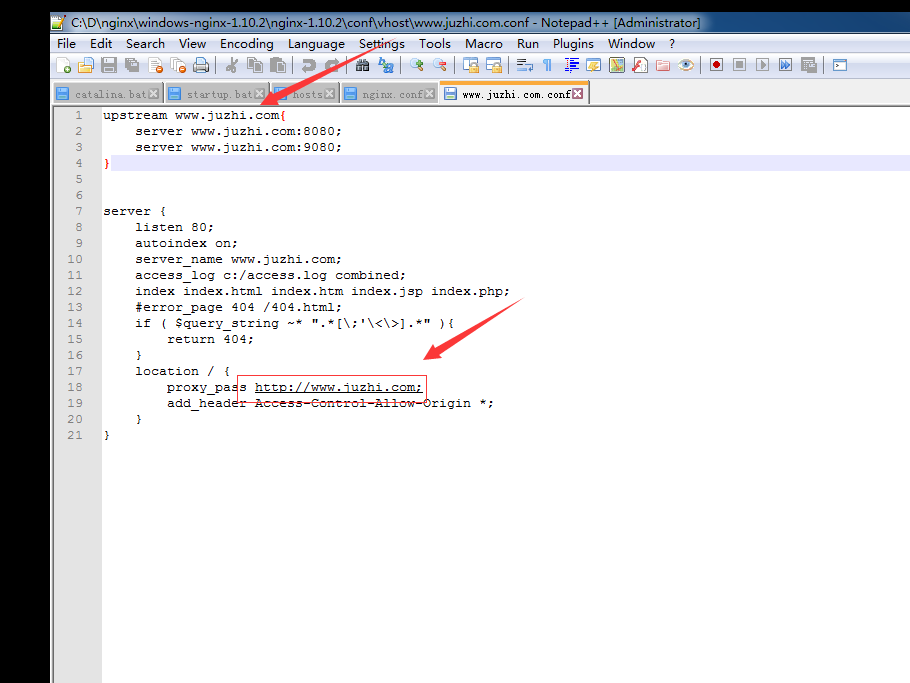910x683 pixels.
Task: Click the Open file folder icon
Action: [x=86, y=66]
